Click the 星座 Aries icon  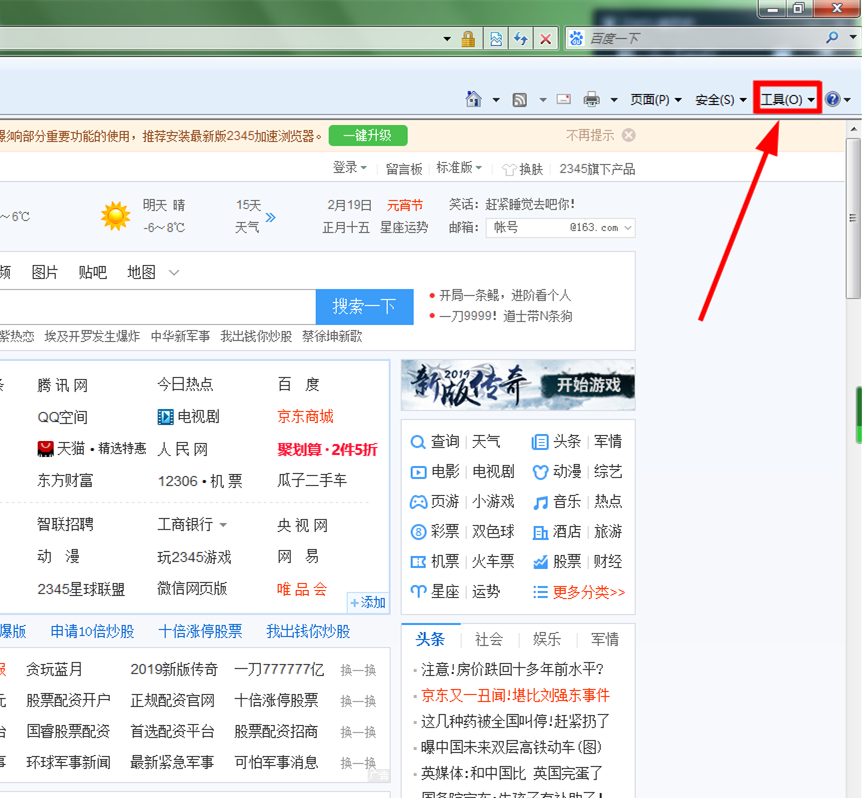[418, 591]
